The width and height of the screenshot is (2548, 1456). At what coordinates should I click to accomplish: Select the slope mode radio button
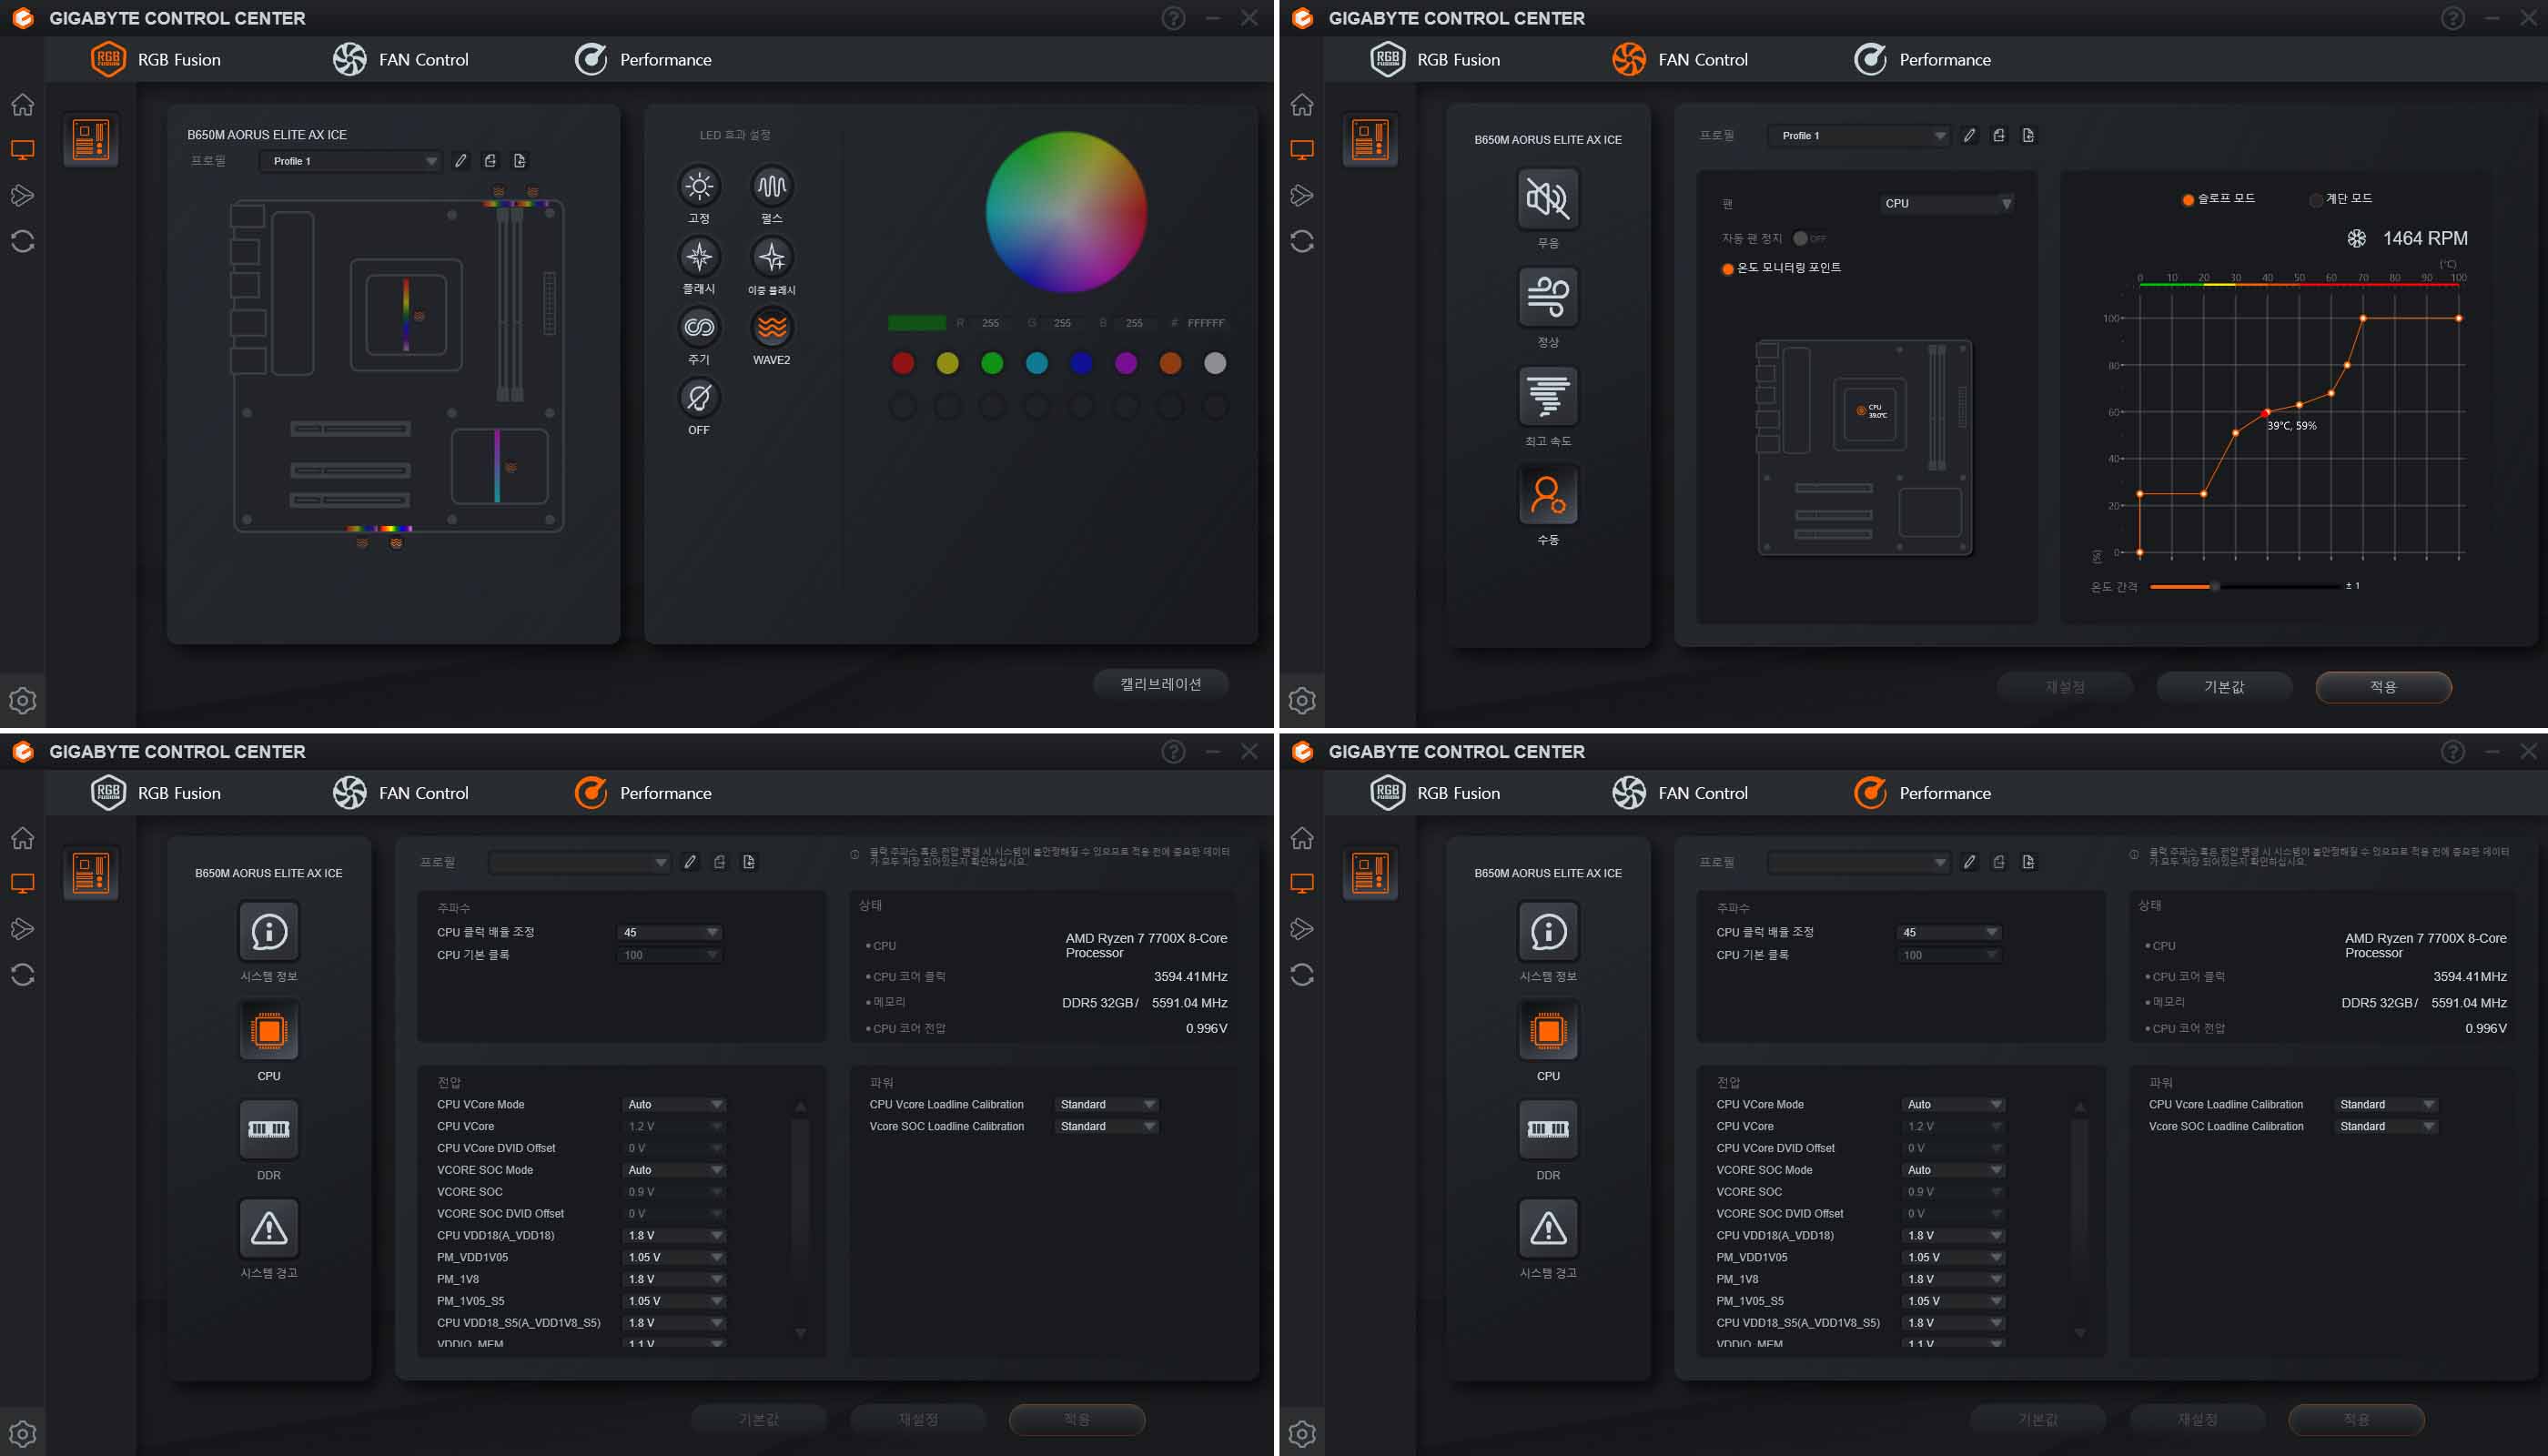point(2187,199)
